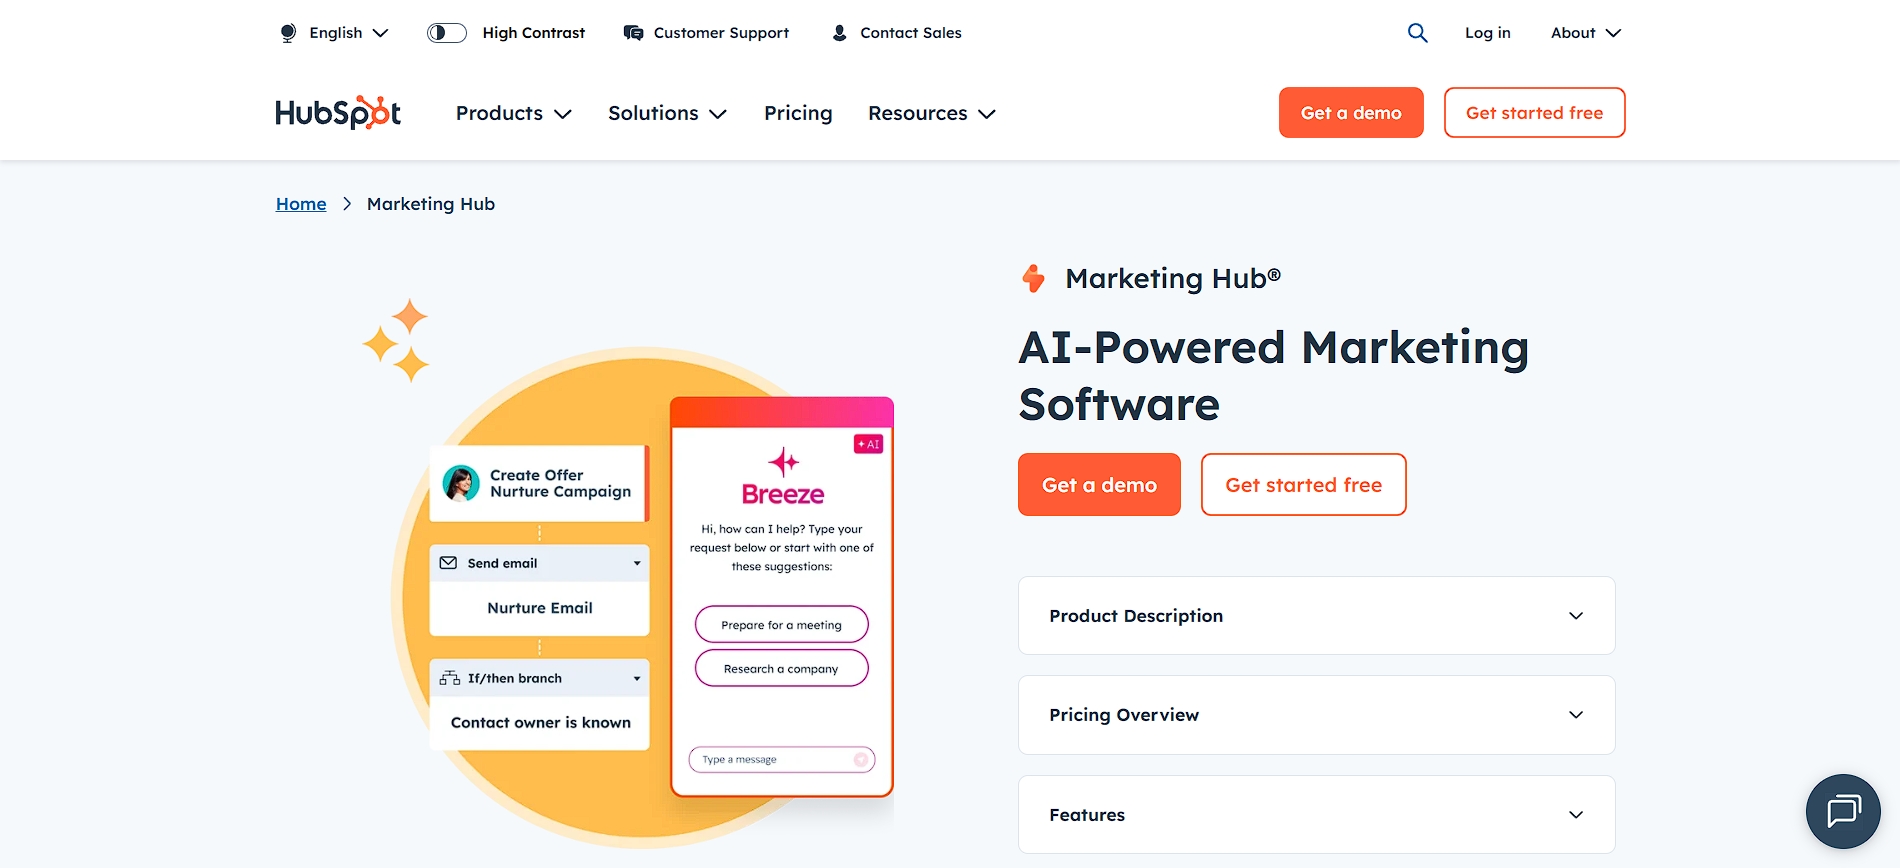Click the Customer Support chat icon
This screenshot has height=868, width=1900.
point(633,33)
